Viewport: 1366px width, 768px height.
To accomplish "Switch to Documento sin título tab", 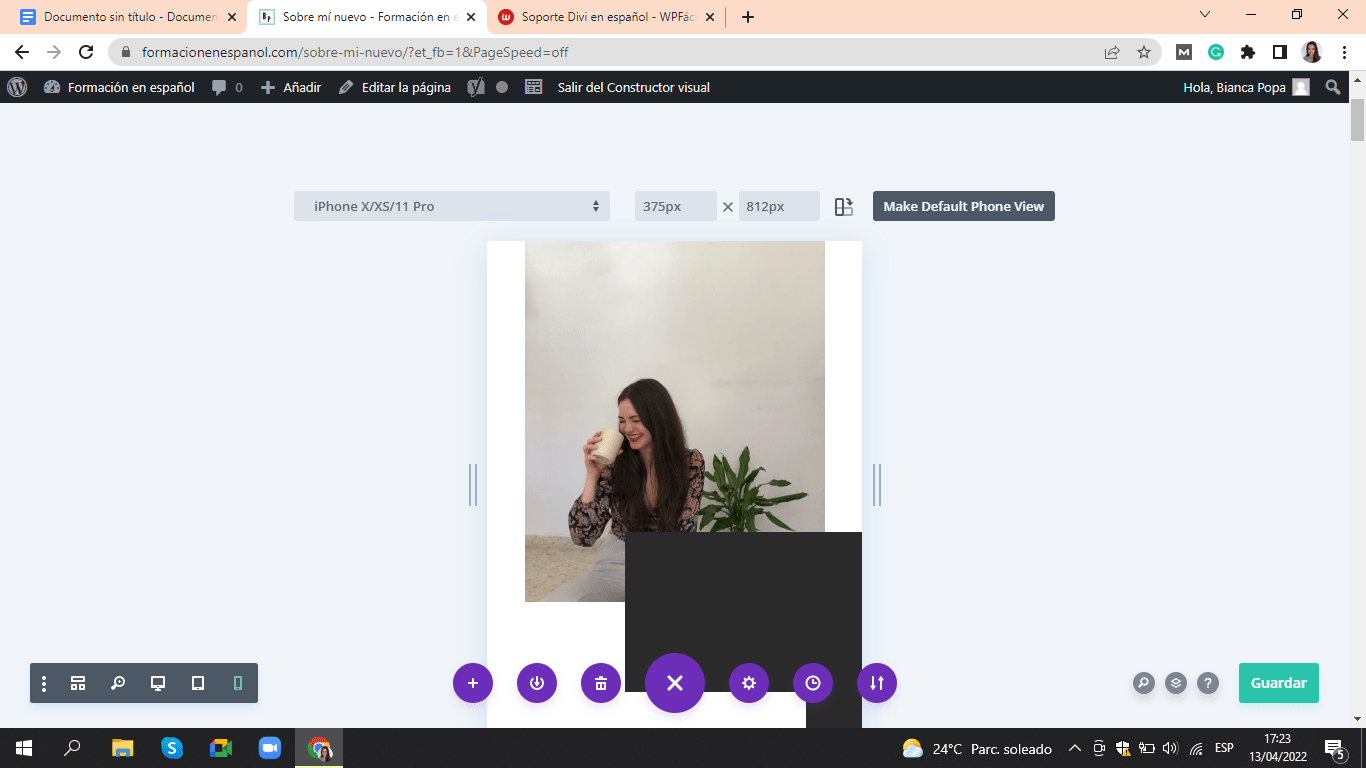I will pos(128,17).
